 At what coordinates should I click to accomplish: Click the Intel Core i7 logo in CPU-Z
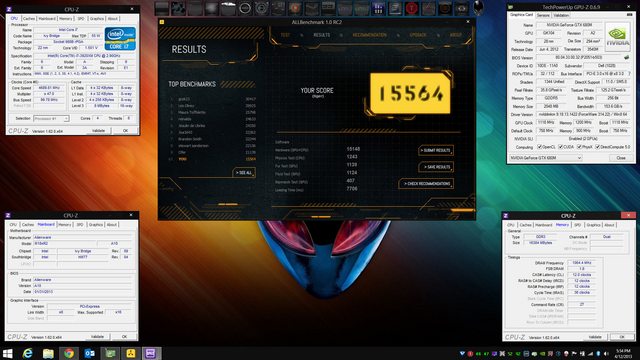pos(120,39)
